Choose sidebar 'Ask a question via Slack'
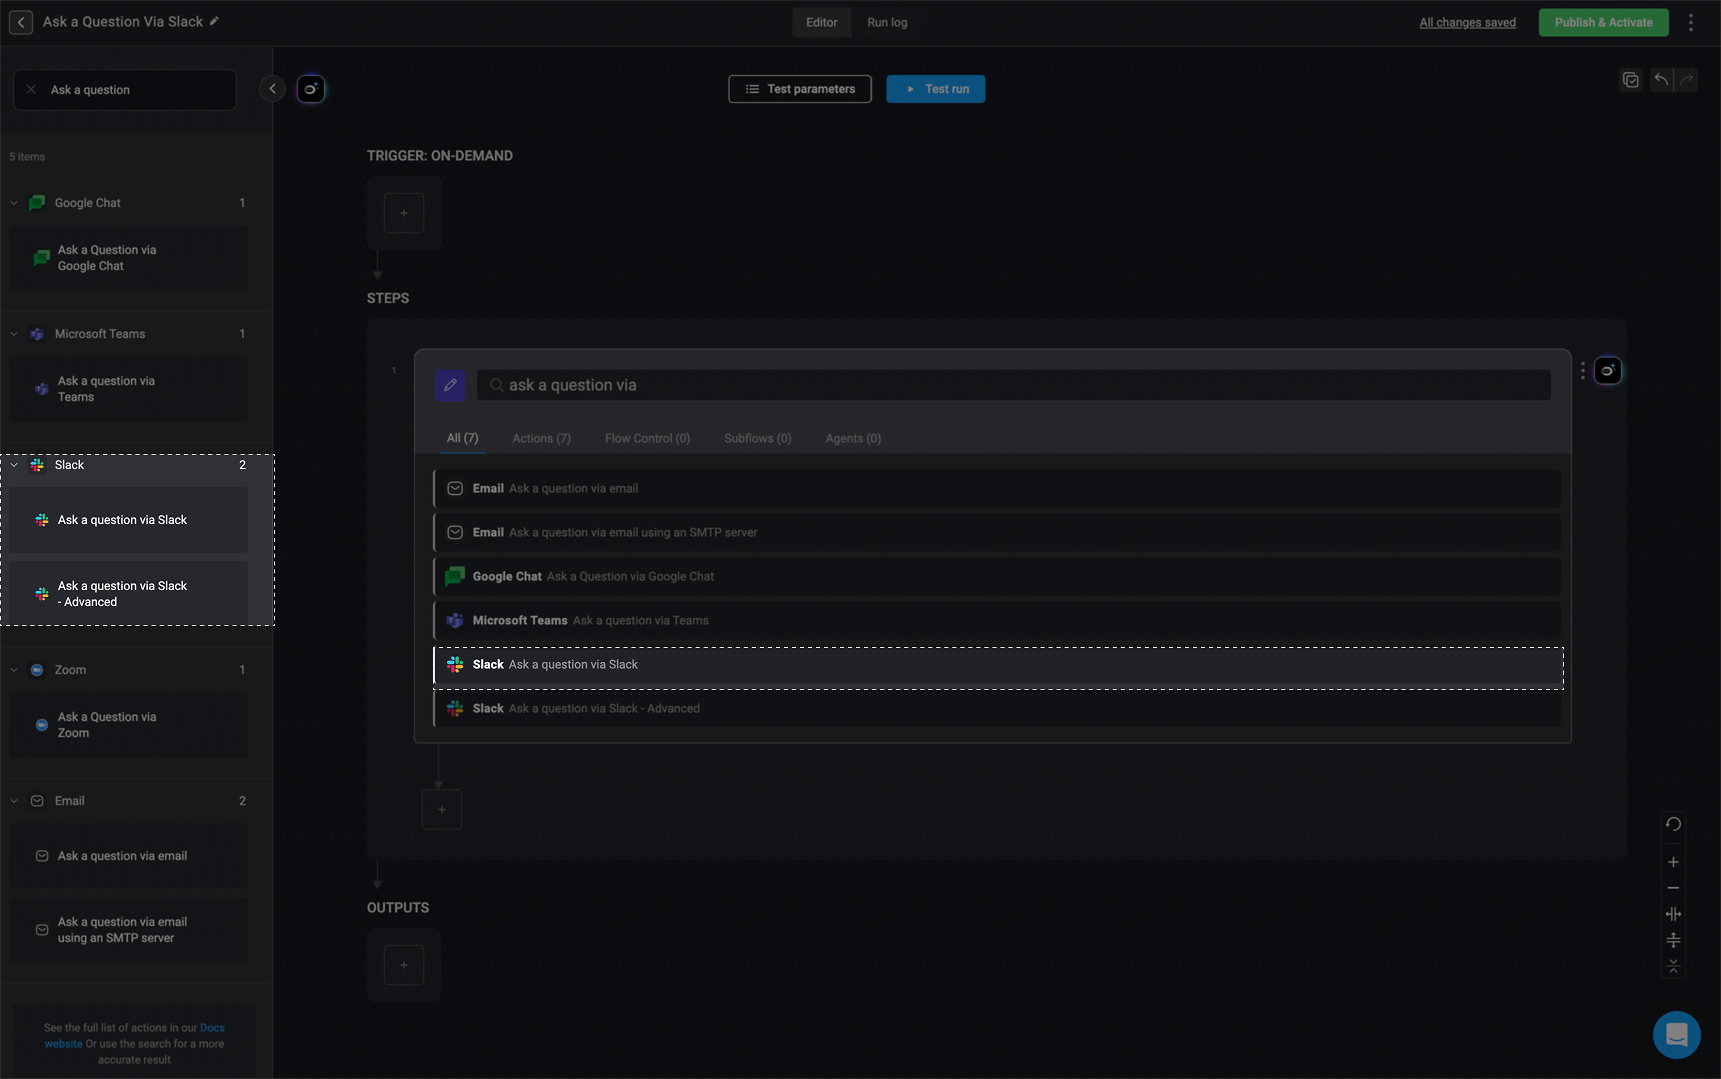1721x1079 pixels. (x=129, y=520)
